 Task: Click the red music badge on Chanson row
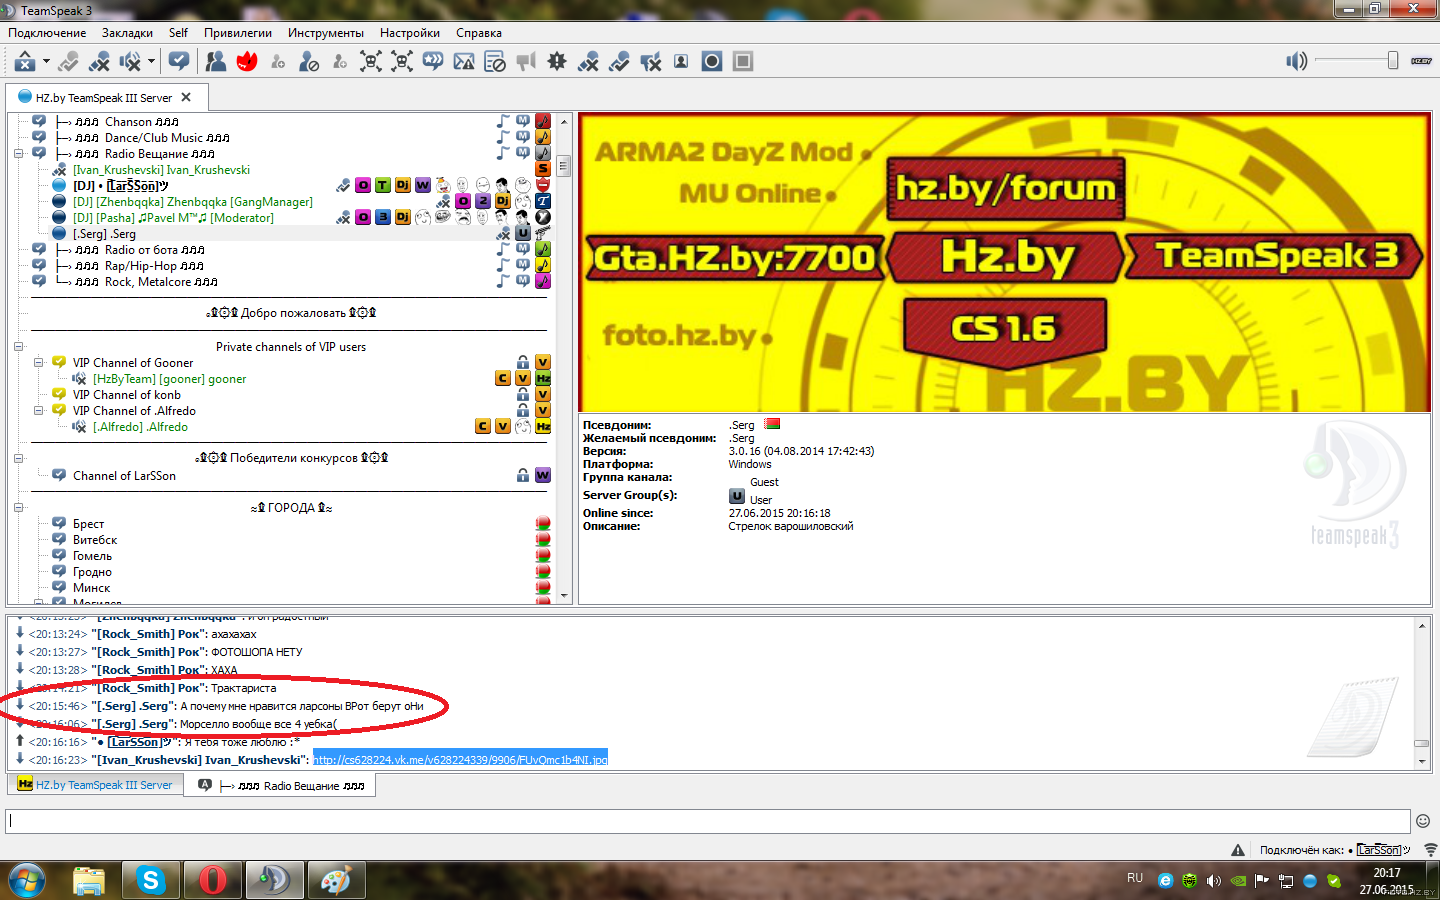click(x=543, y=121)
